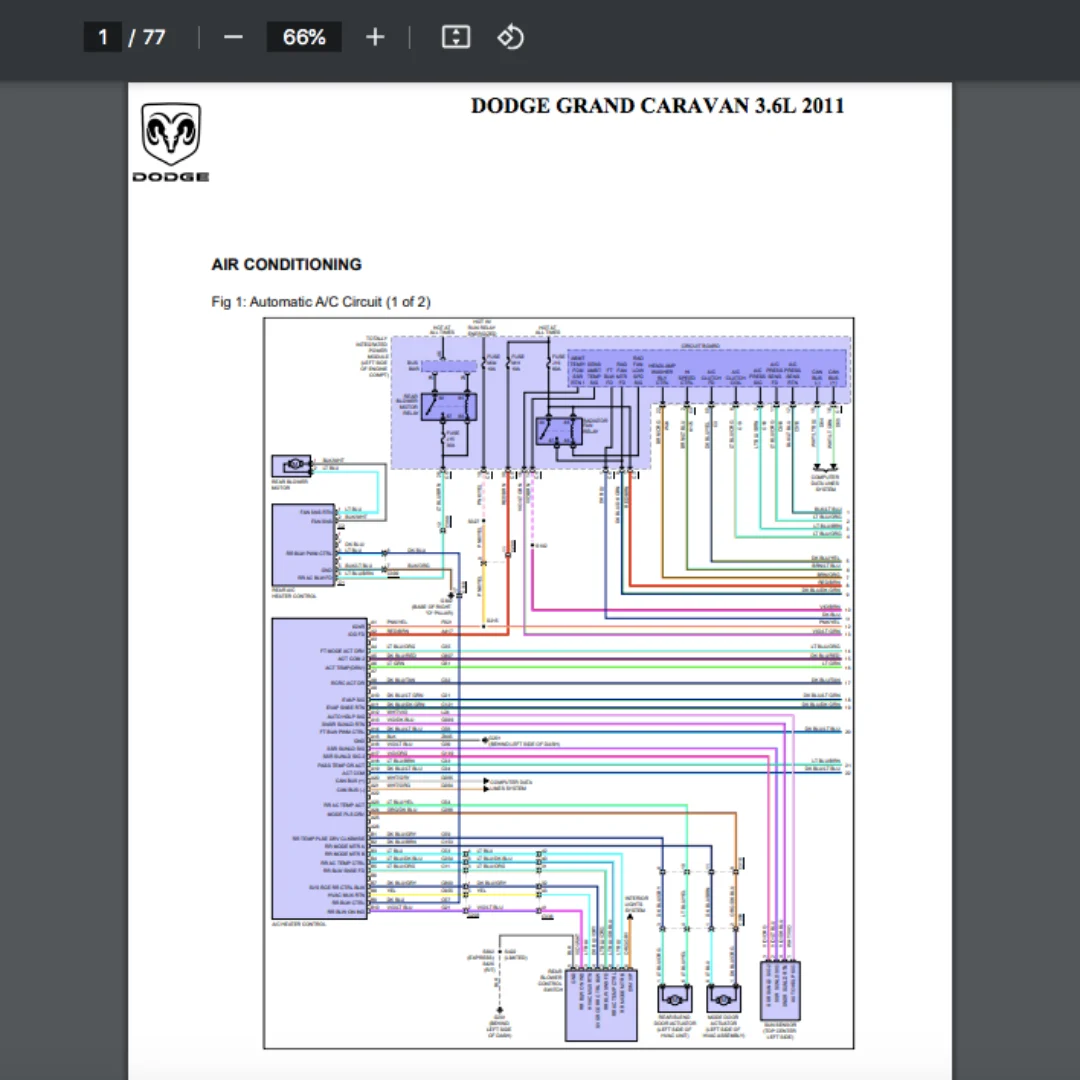Select the AIR CONDITIONING heading
1080x1080 pixels.
click(287, 264)
